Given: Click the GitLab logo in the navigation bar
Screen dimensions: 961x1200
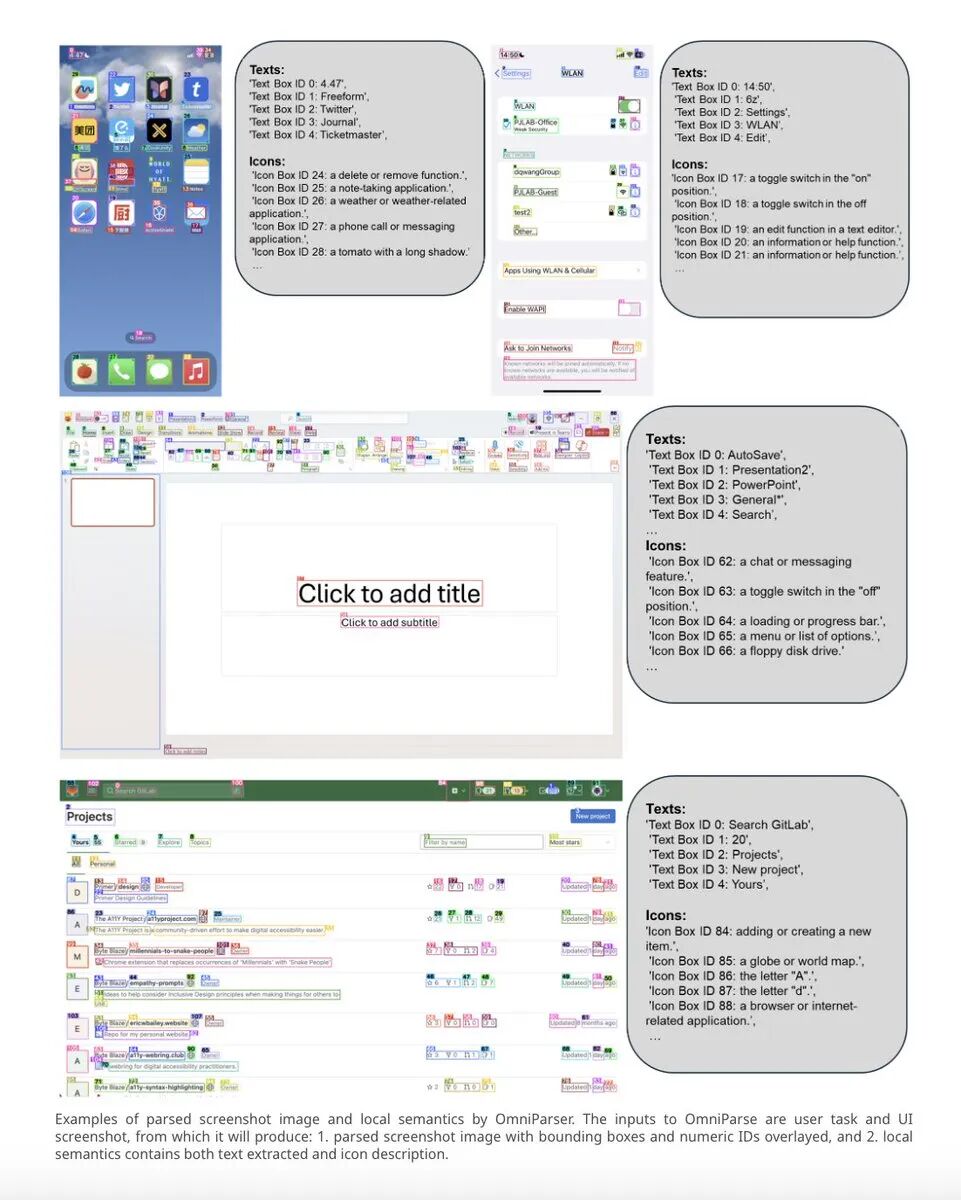Looking at the screenshot, I should (x=71, y=790).
